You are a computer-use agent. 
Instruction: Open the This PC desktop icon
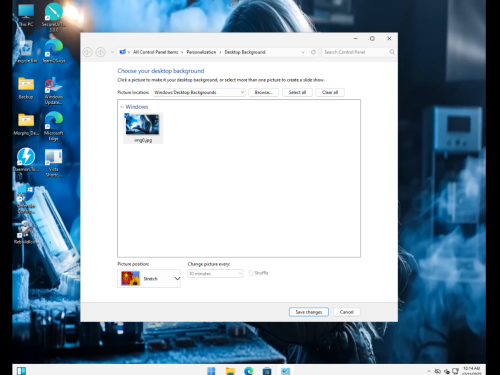(x=26, y=15)
